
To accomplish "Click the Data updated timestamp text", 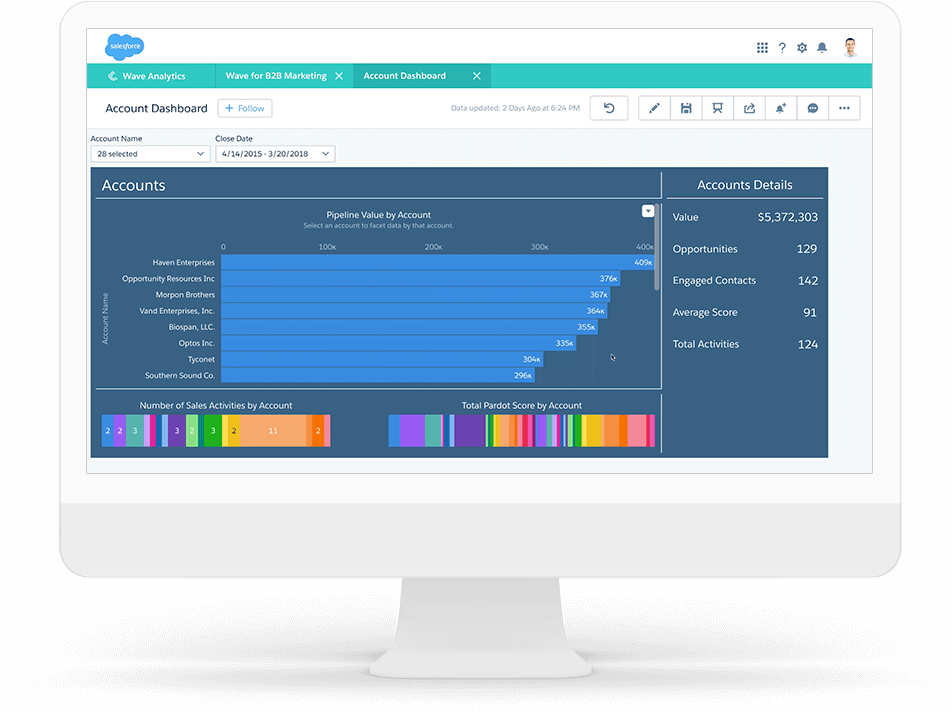I will tap(515, 108).
